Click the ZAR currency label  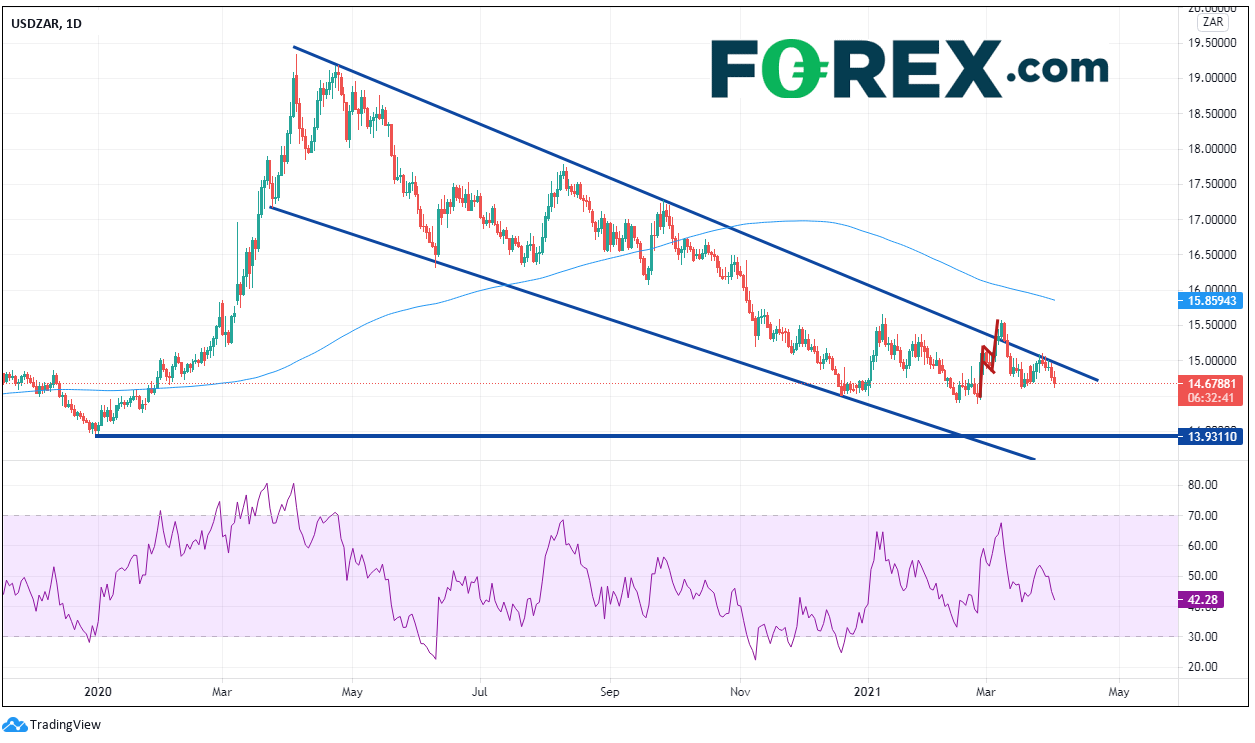click(1214, 20)
